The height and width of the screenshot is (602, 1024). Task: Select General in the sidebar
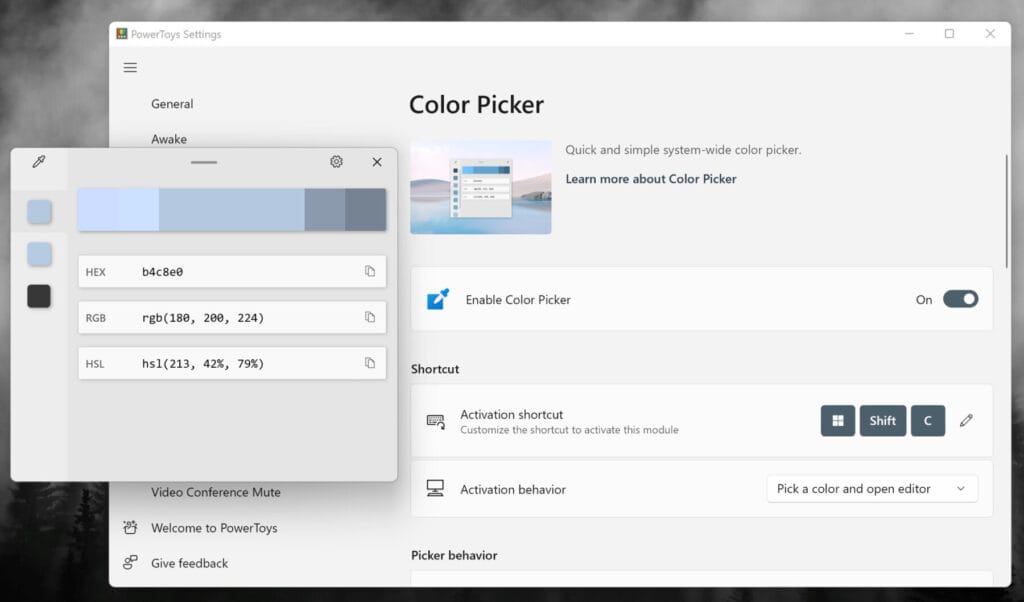coord(172,104)
